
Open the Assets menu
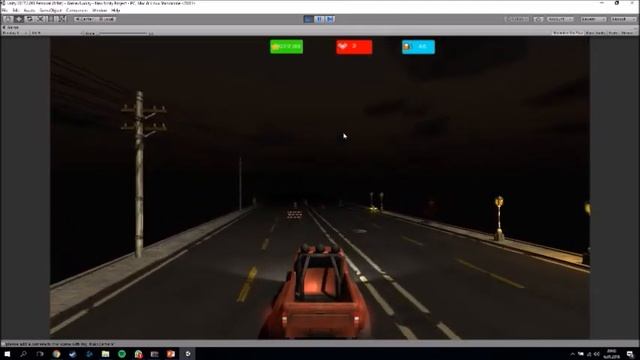(29, 10)
